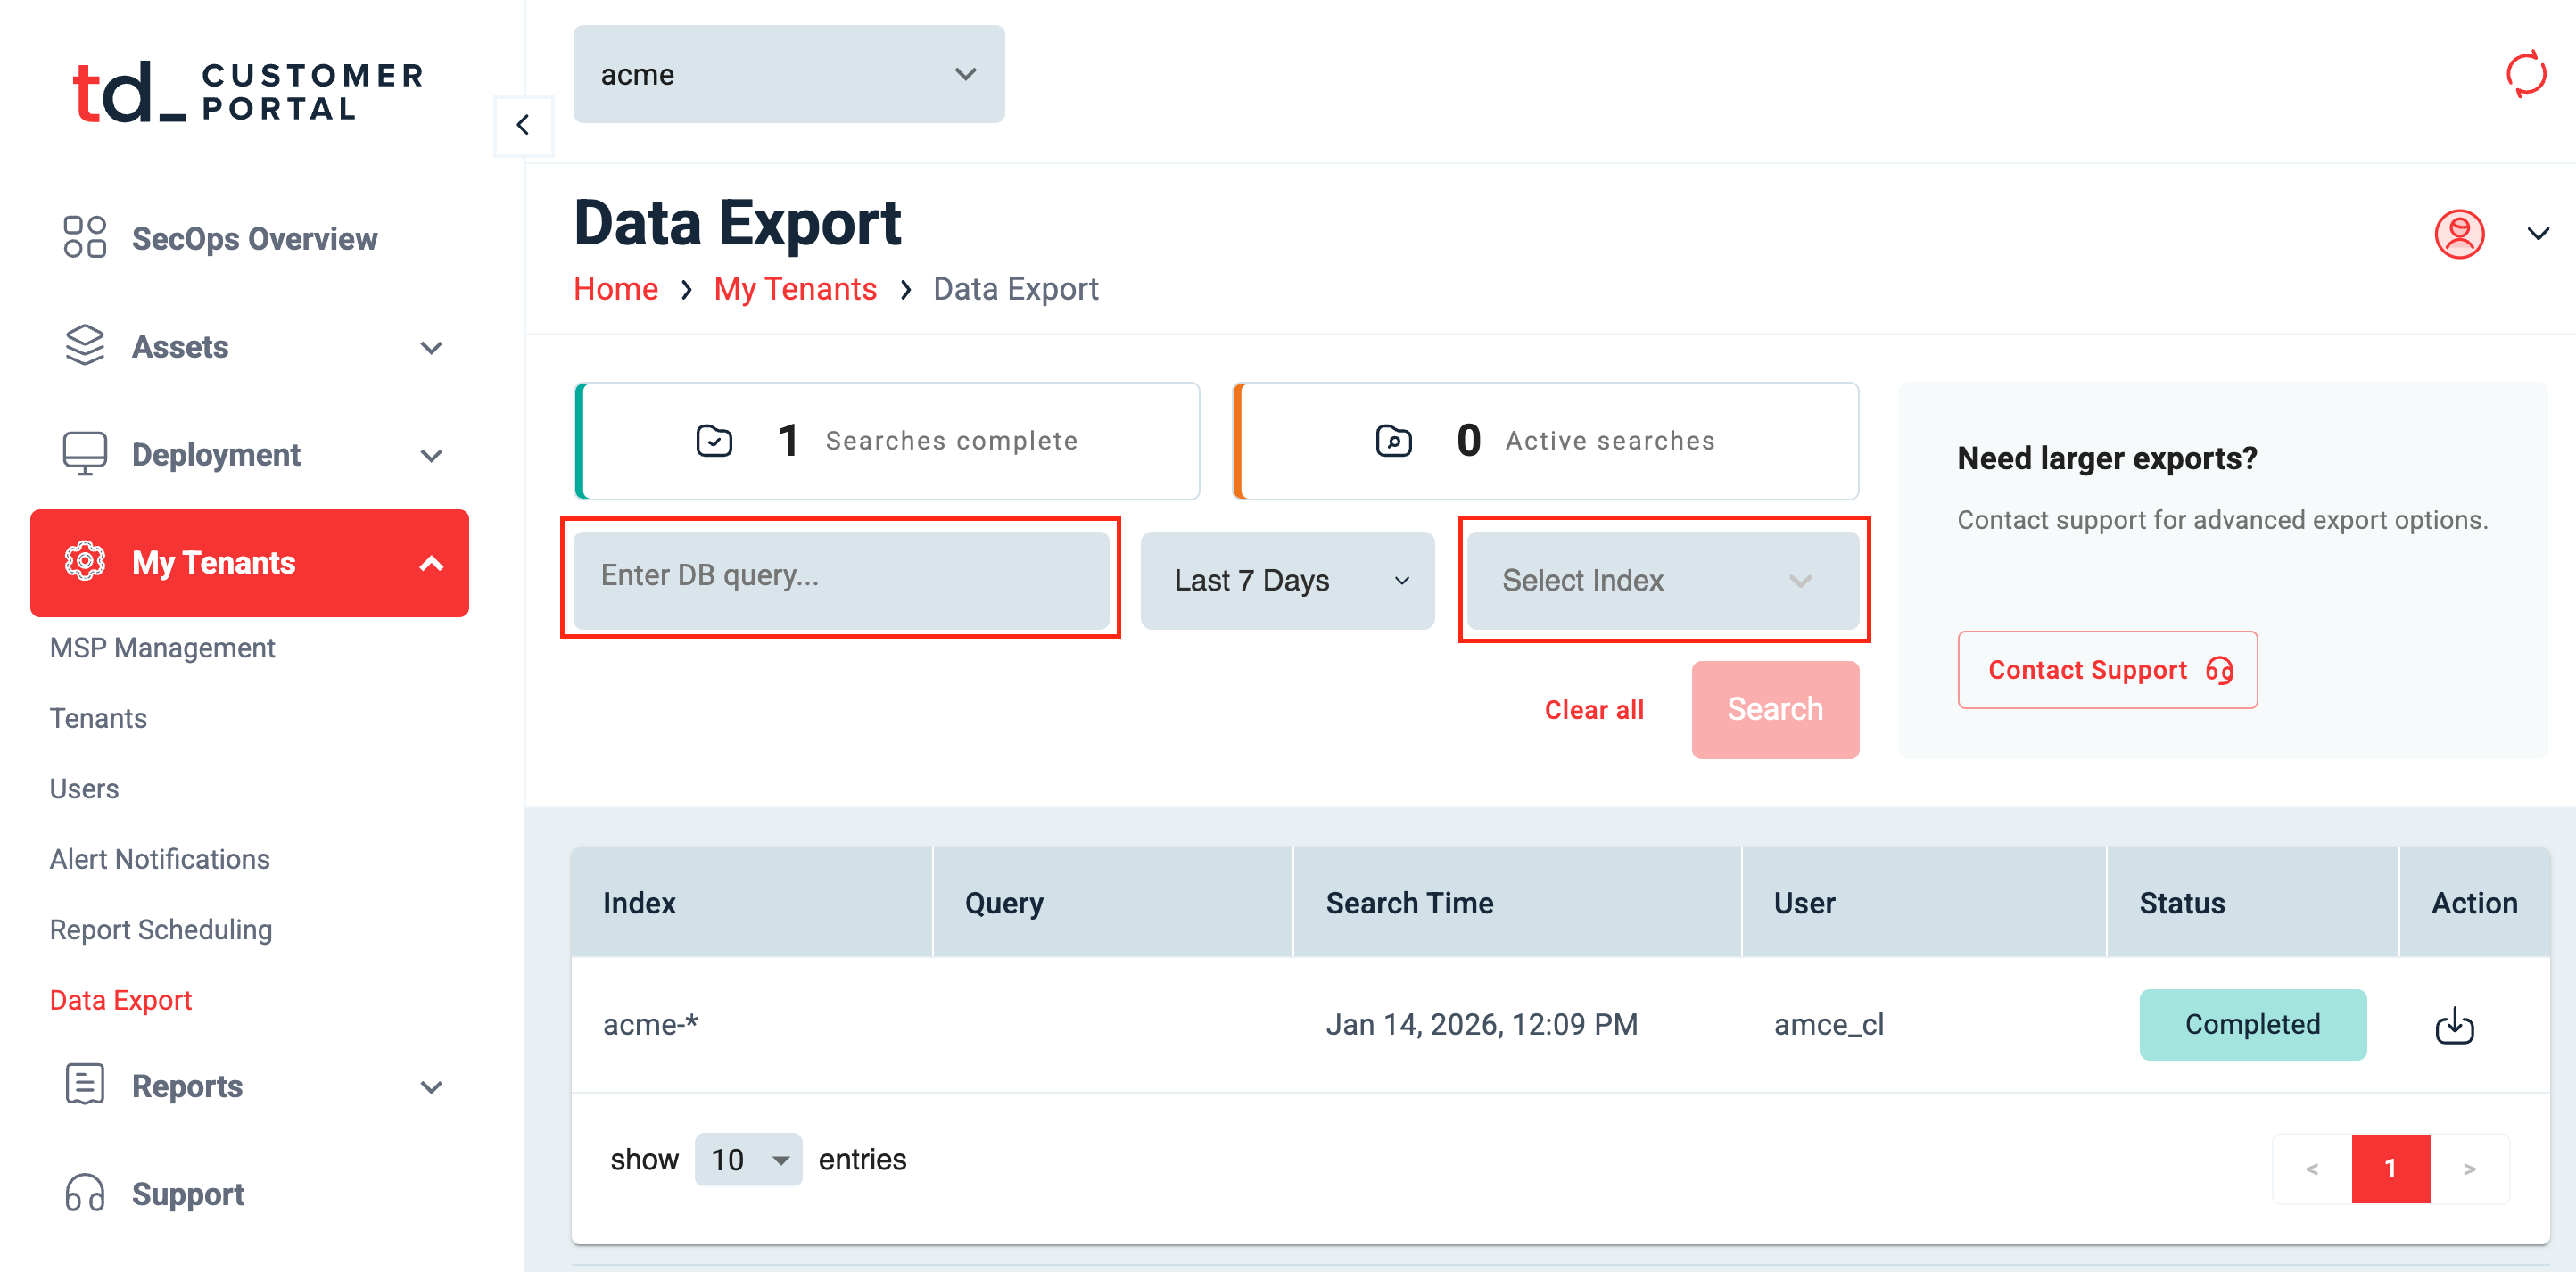2576x1272 pixels.
Task: Click the Active searches folder icon
Action: point(1393,441)
